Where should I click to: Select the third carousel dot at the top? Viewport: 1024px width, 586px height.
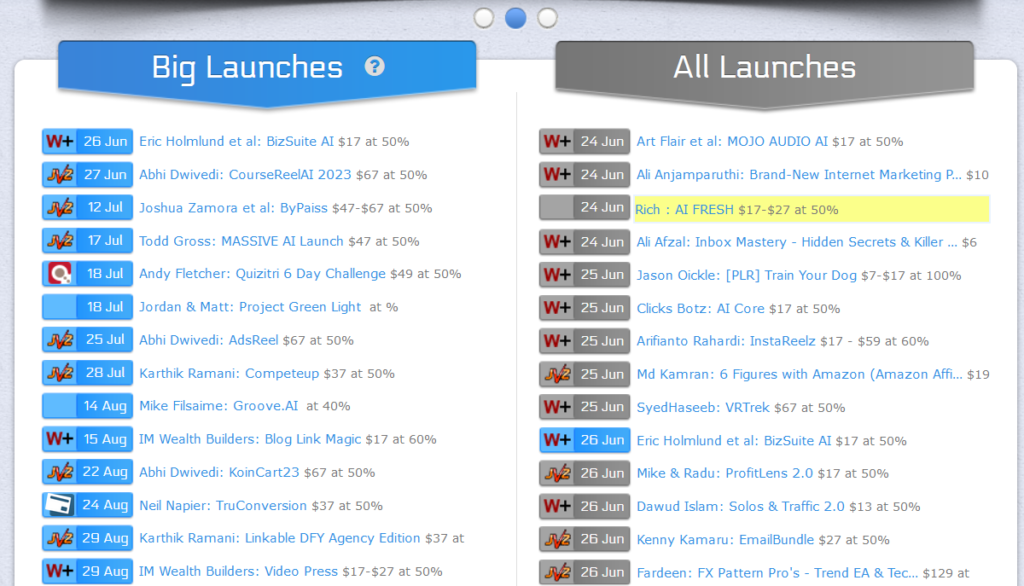[547, 18]
